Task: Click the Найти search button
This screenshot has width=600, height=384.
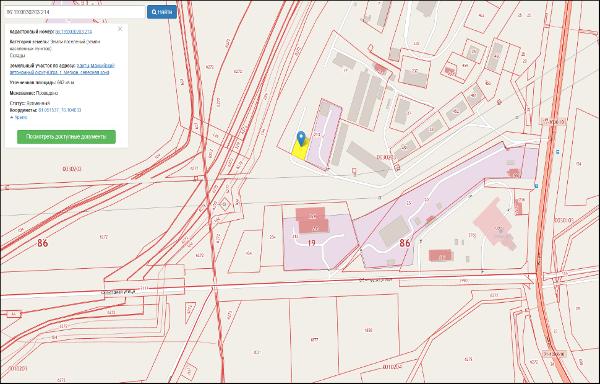Action: [x=162, y=12]
